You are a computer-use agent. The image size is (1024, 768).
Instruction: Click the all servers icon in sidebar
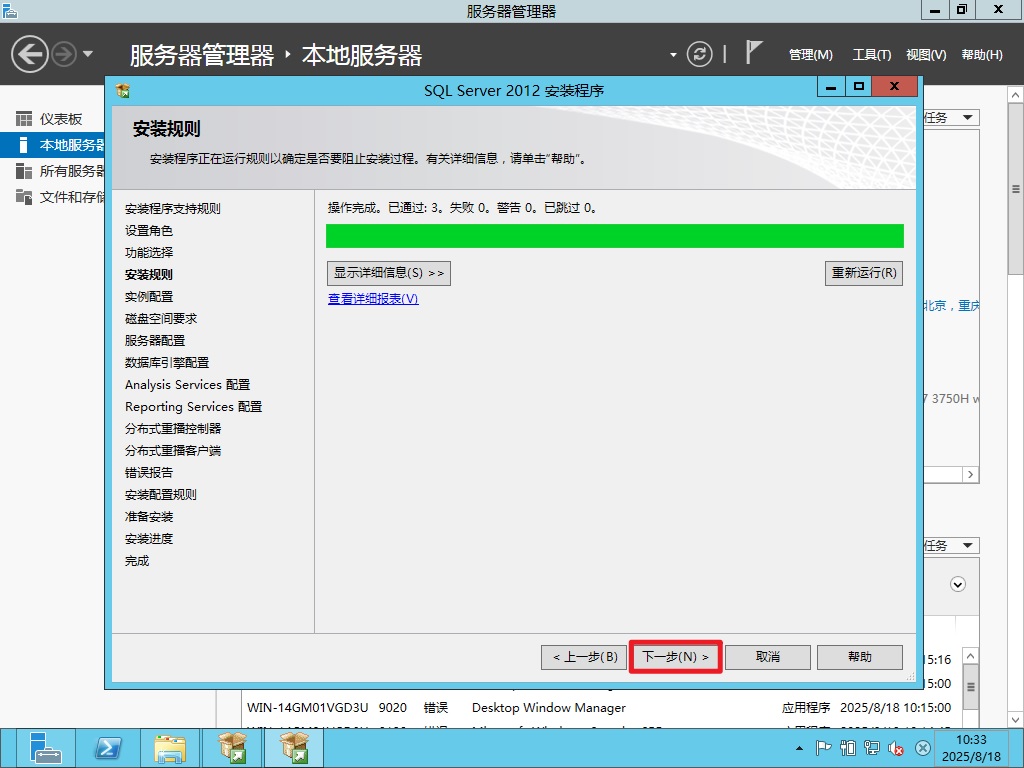(x=24, y=171)
